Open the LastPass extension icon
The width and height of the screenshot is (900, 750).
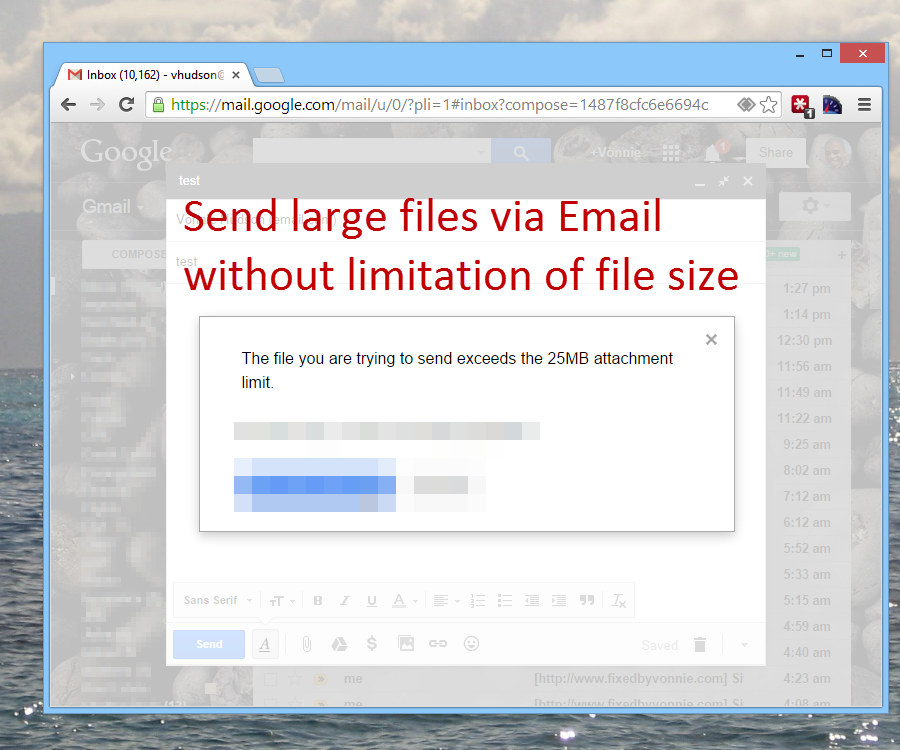(800, 104)
